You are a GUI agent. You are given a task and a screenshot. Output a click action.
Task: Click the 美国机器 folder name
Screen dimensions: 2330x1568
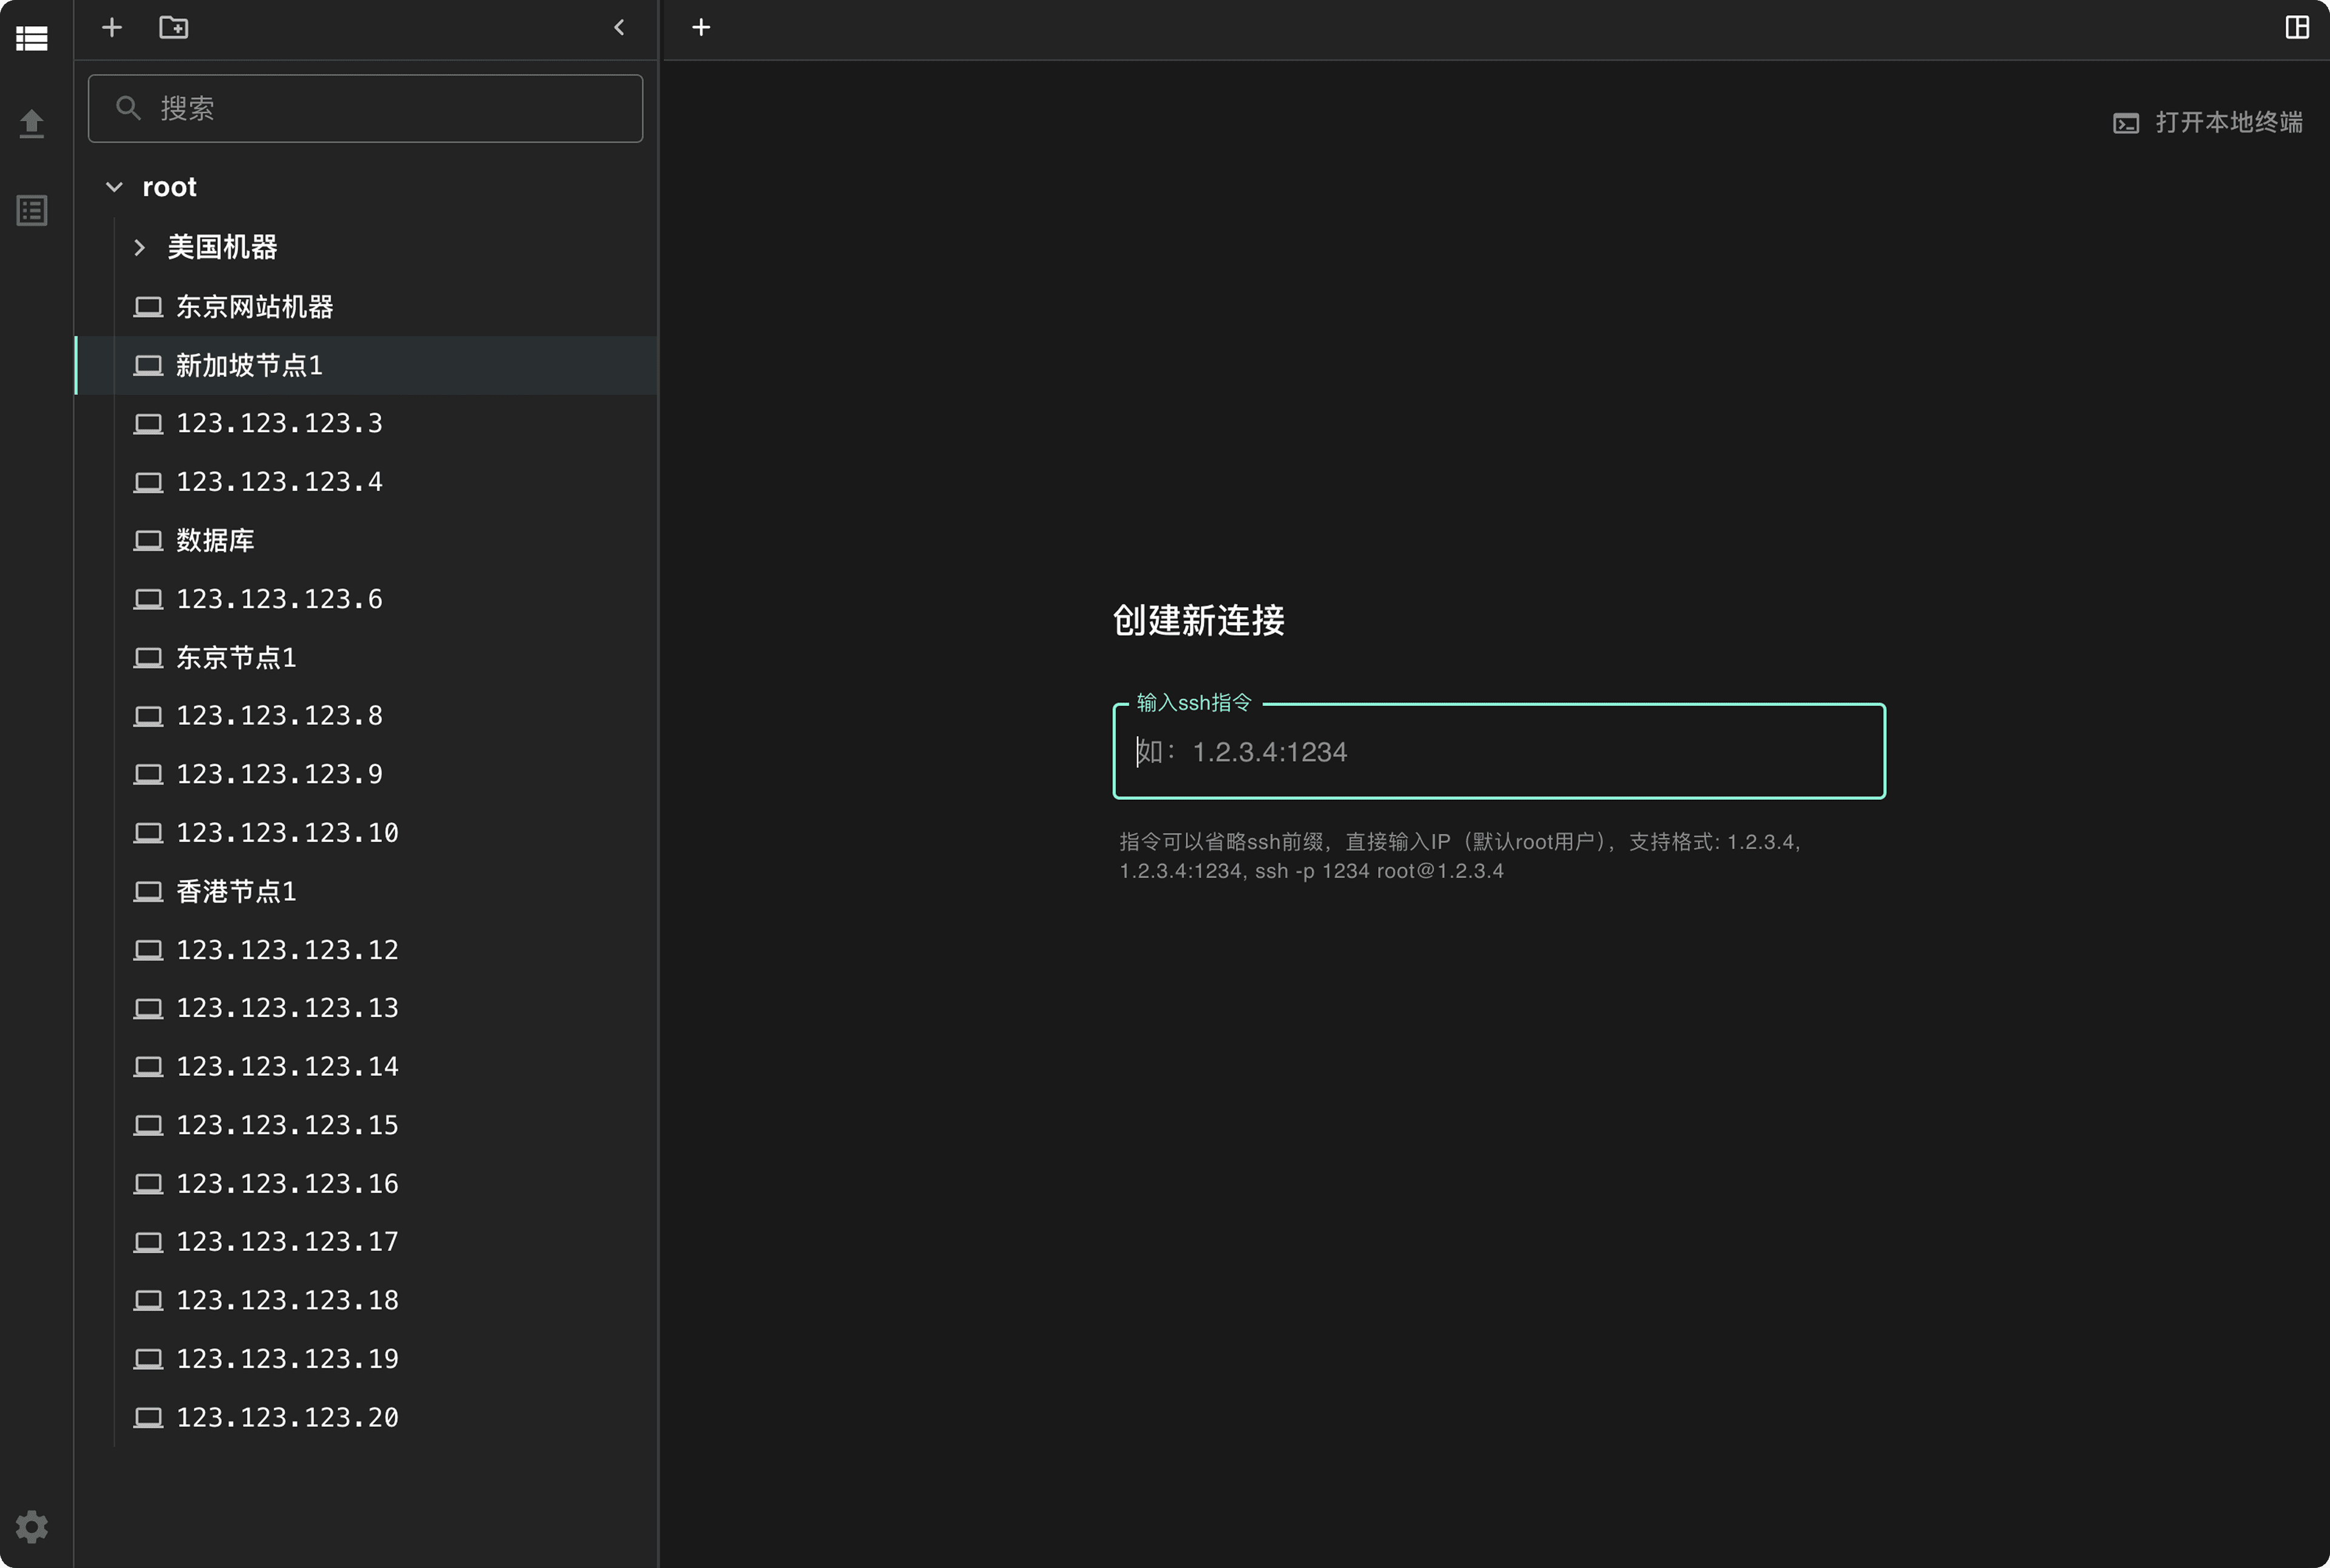pos(222,247)
